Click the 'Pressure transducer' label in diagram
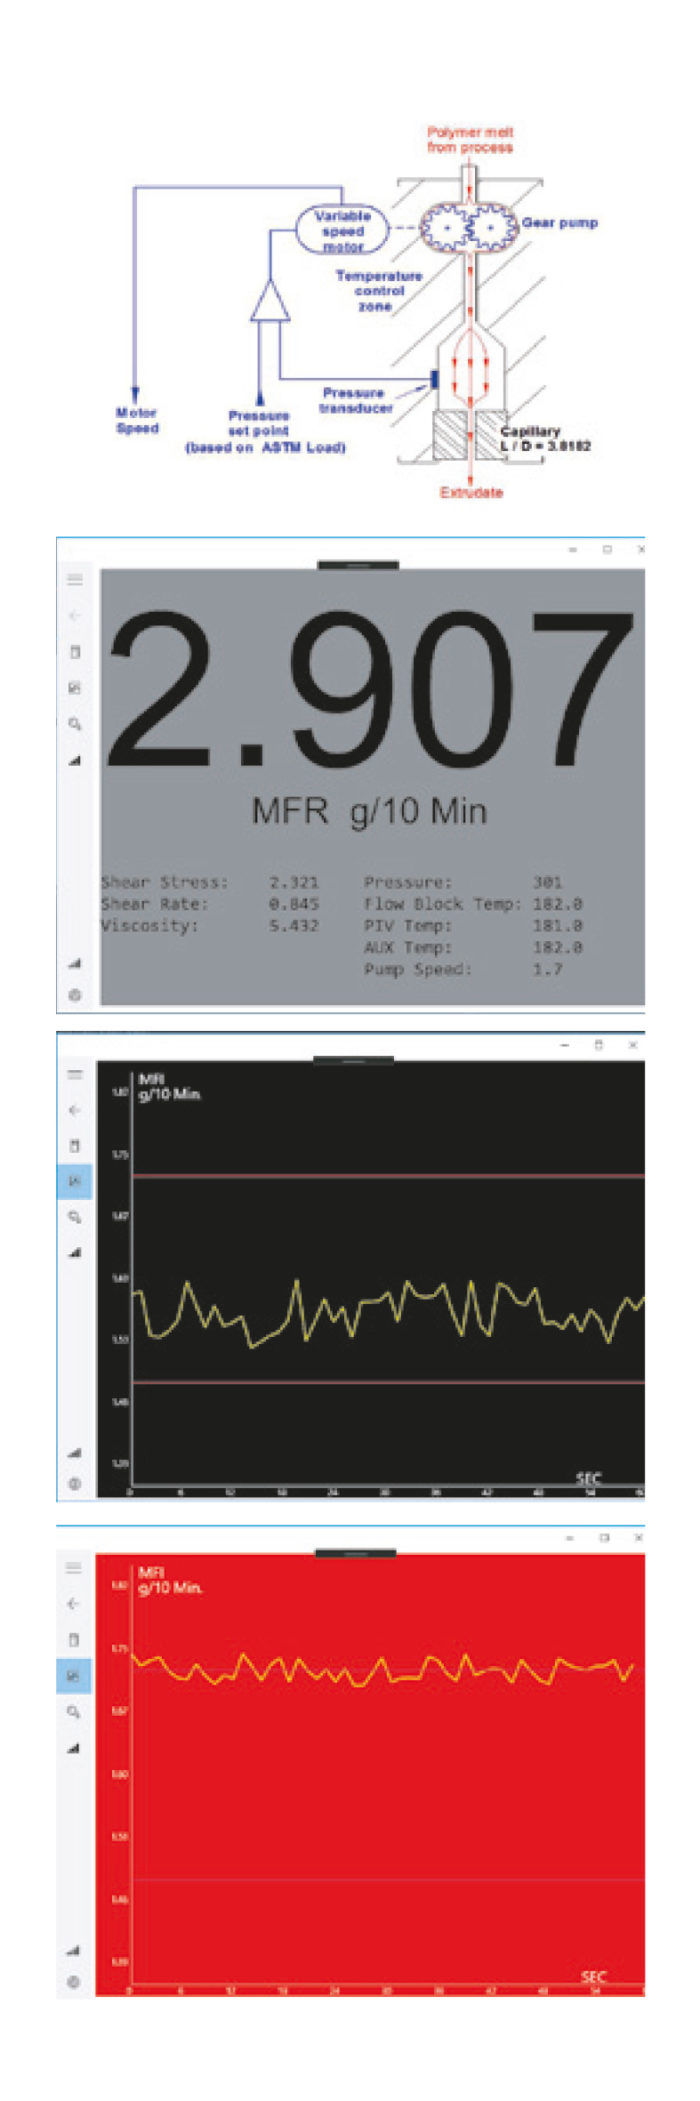 [x=356, y=400]
